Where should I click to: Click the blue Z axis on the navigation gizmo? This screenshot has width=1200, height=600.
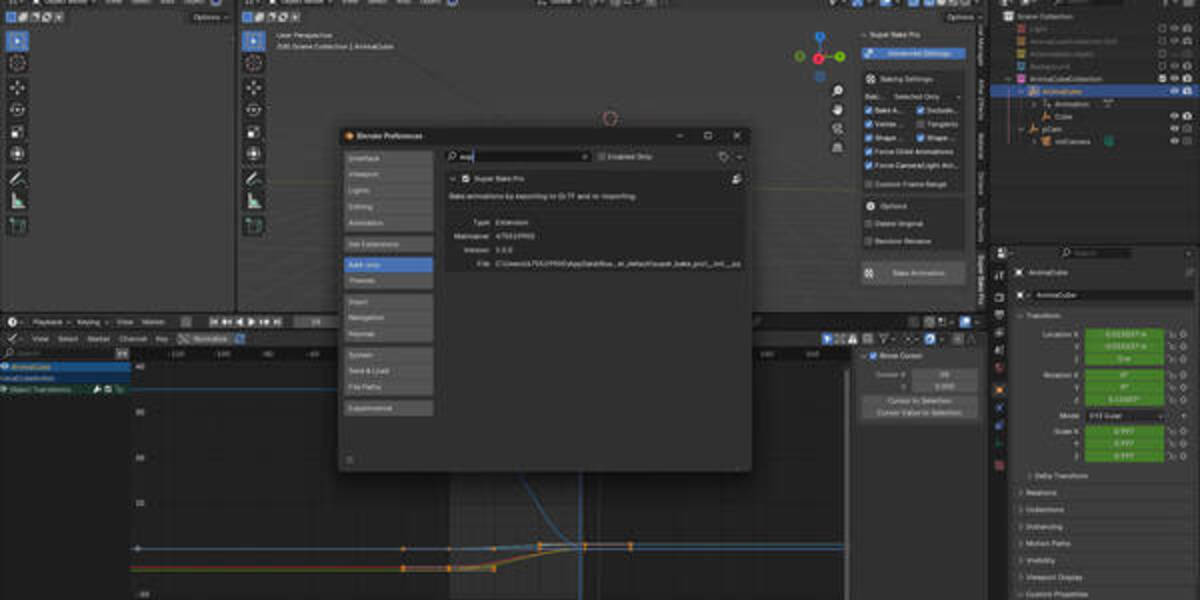point(819,38)
